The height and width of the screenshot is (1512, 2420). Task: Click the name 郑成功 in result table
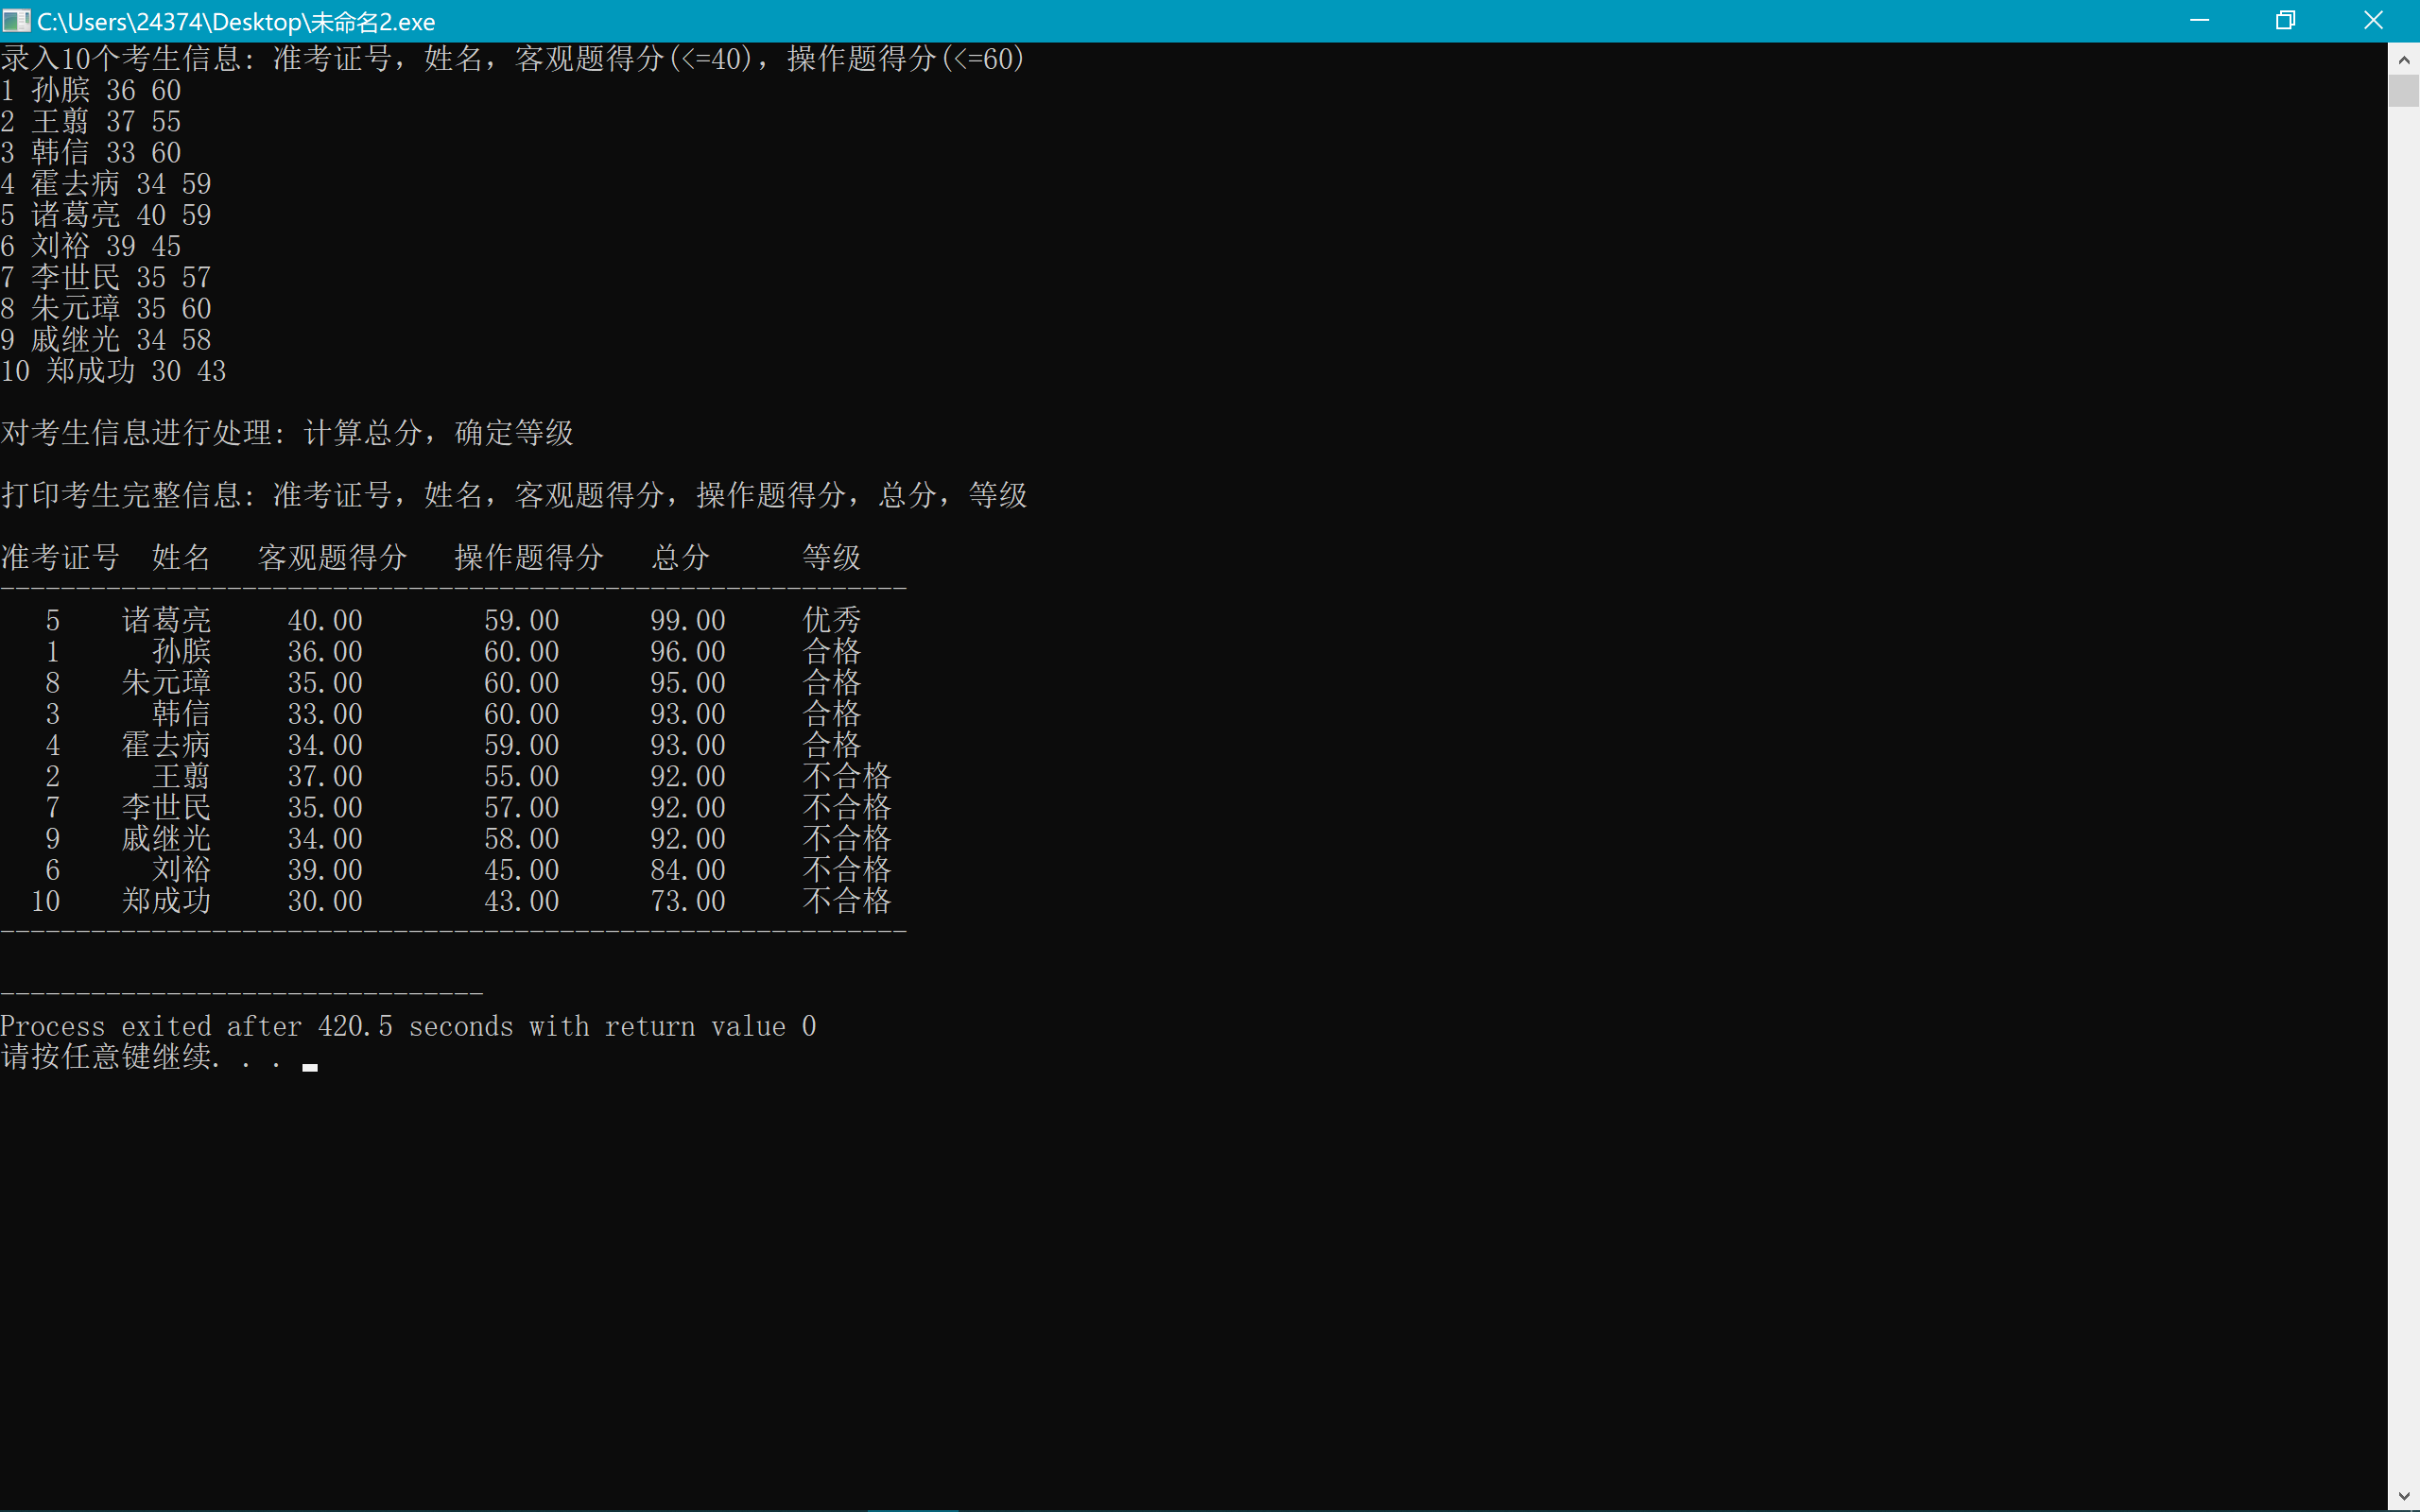[x=166, y=901]
